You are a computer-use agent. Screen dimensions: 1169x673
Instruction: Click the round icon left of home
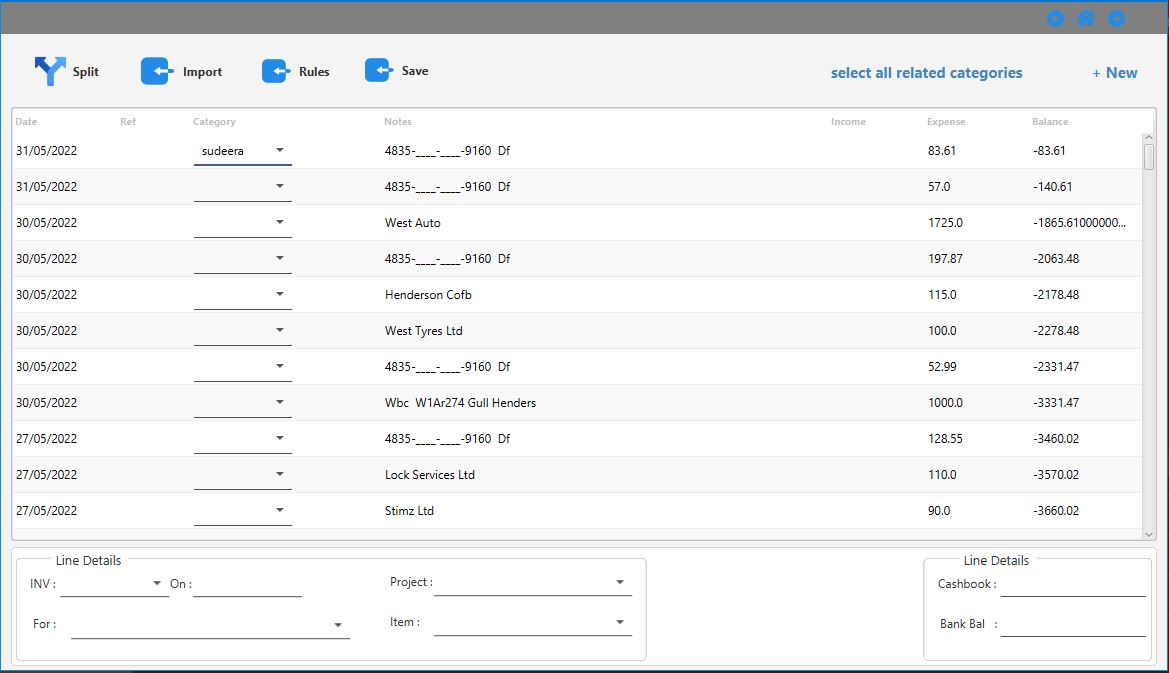pos(1055,18)
